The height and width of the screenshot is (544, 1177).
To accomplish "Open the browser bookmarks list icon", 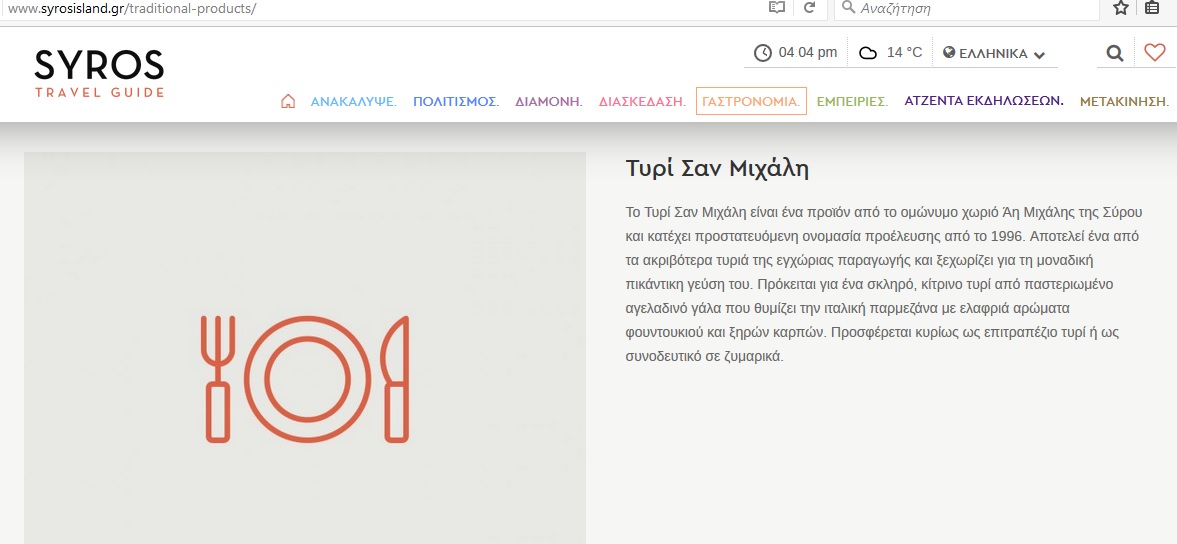I will (x=1152, y=8).
